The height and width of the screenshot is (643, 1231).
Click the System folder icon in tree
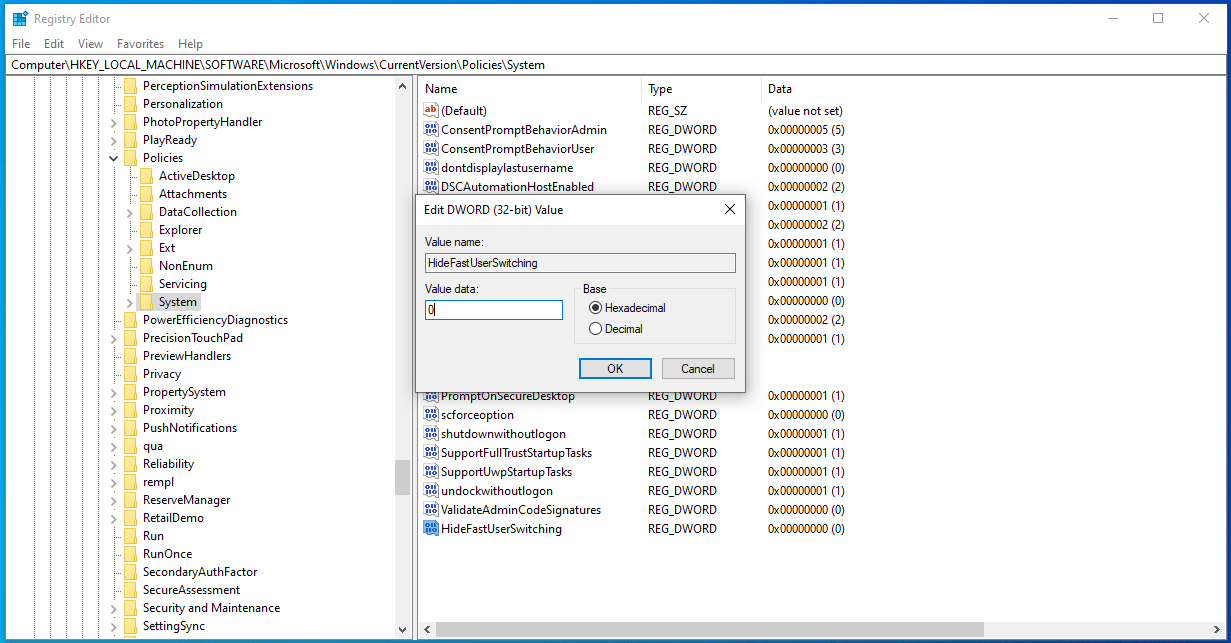coord(146,302)
